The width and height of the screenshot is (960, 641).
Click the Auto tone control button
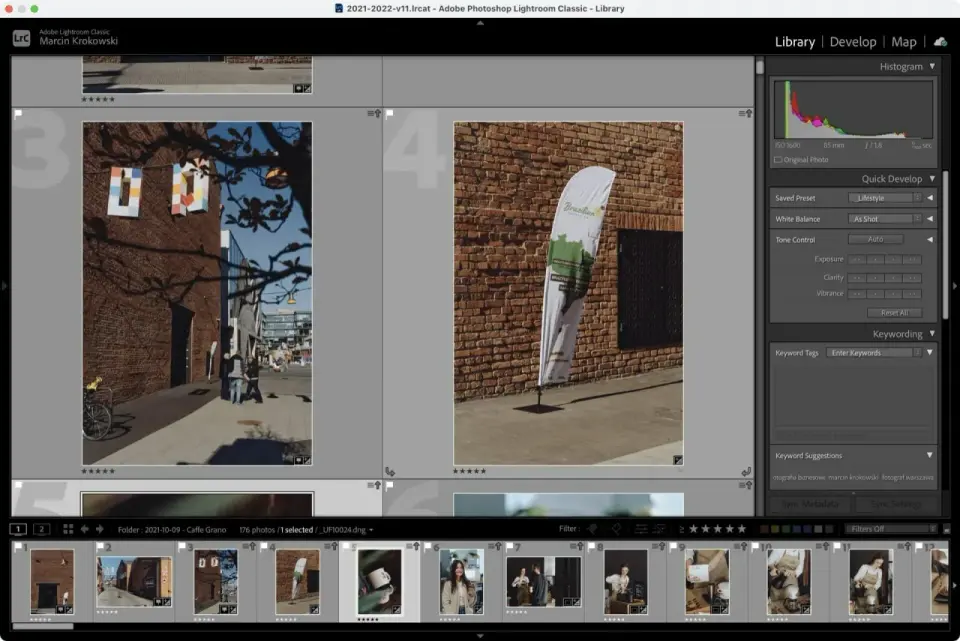click(876, 239)
